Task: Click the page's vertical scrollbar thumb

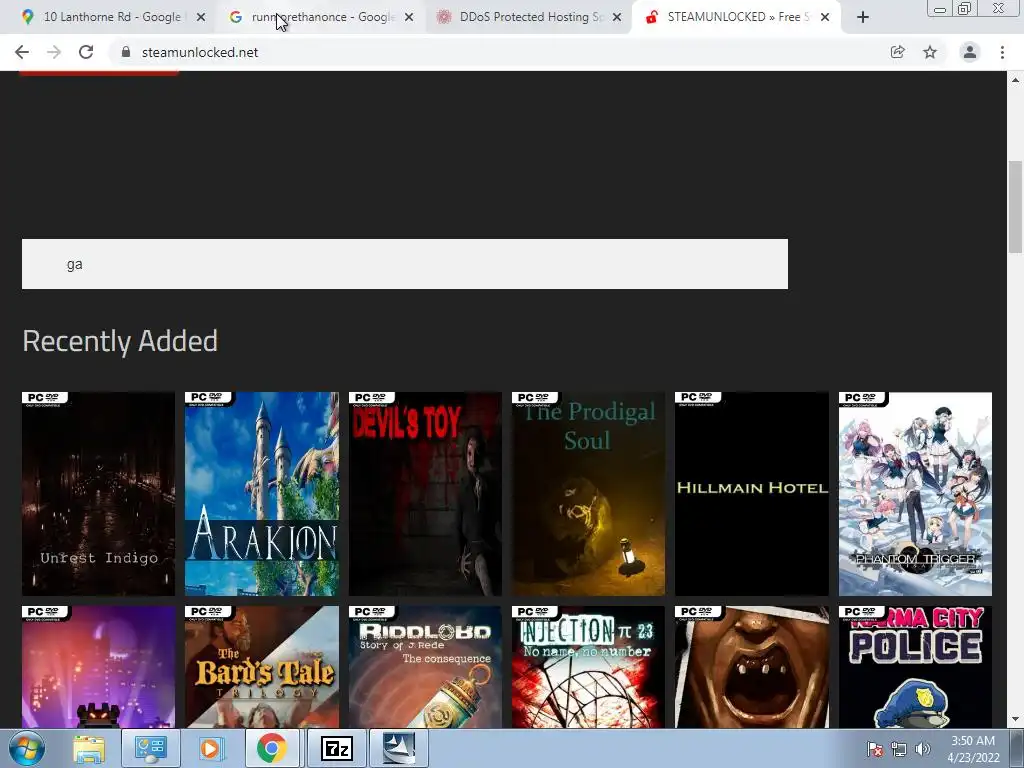Action: [1015, 207]
